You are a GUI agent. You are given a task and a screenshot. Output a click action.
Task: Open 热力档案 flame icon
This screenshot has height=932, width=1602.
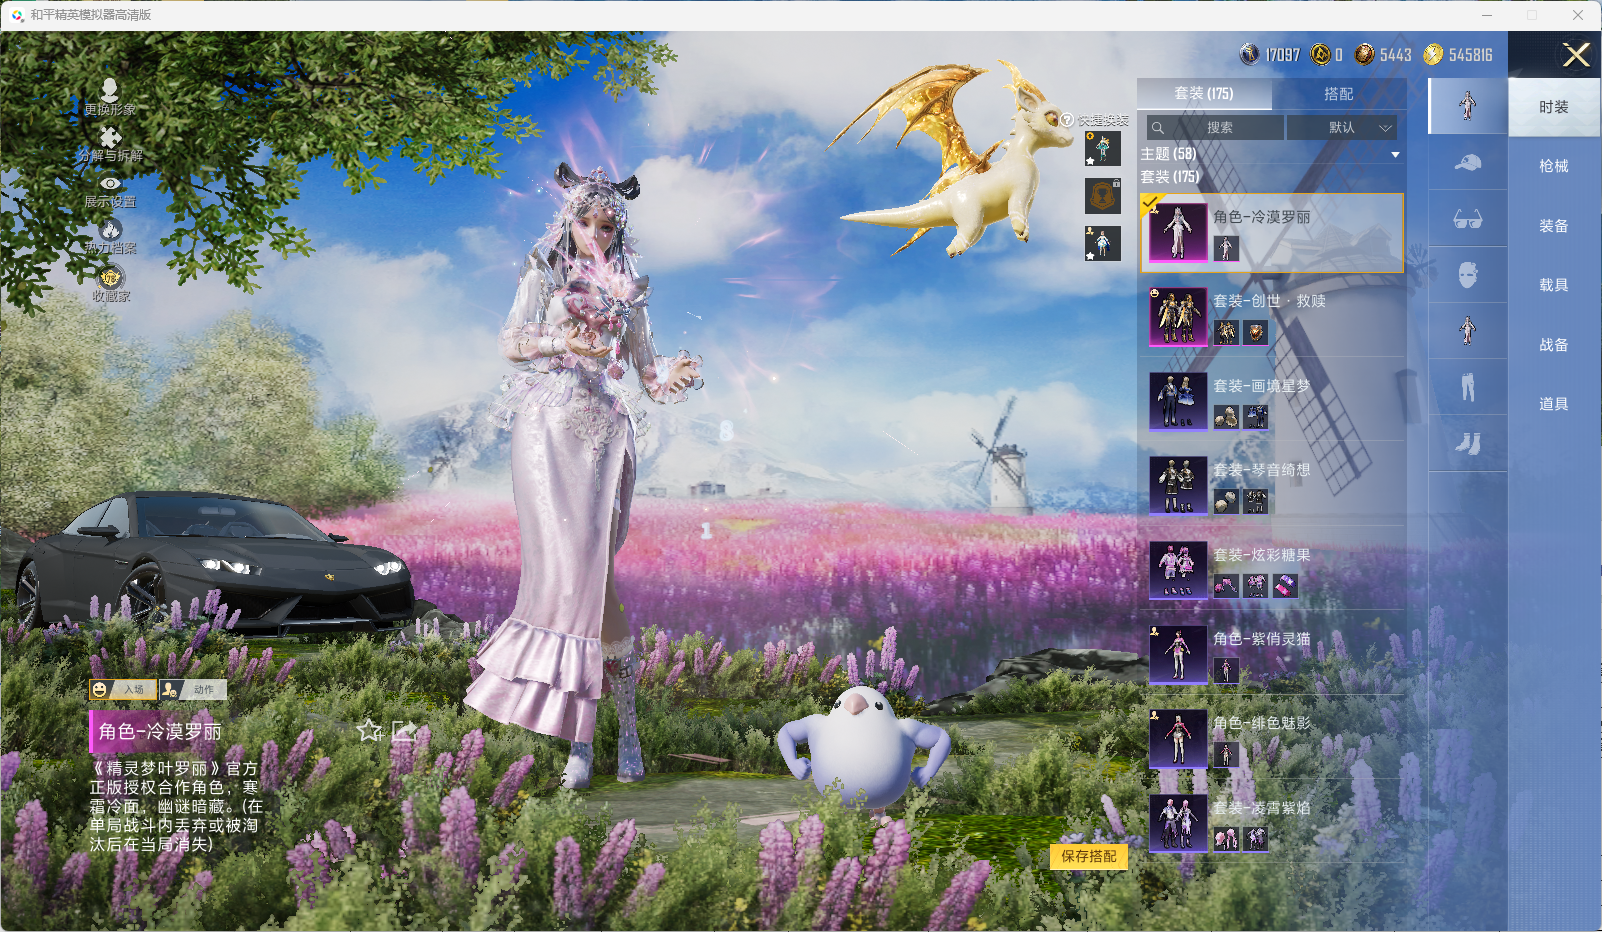110,230
